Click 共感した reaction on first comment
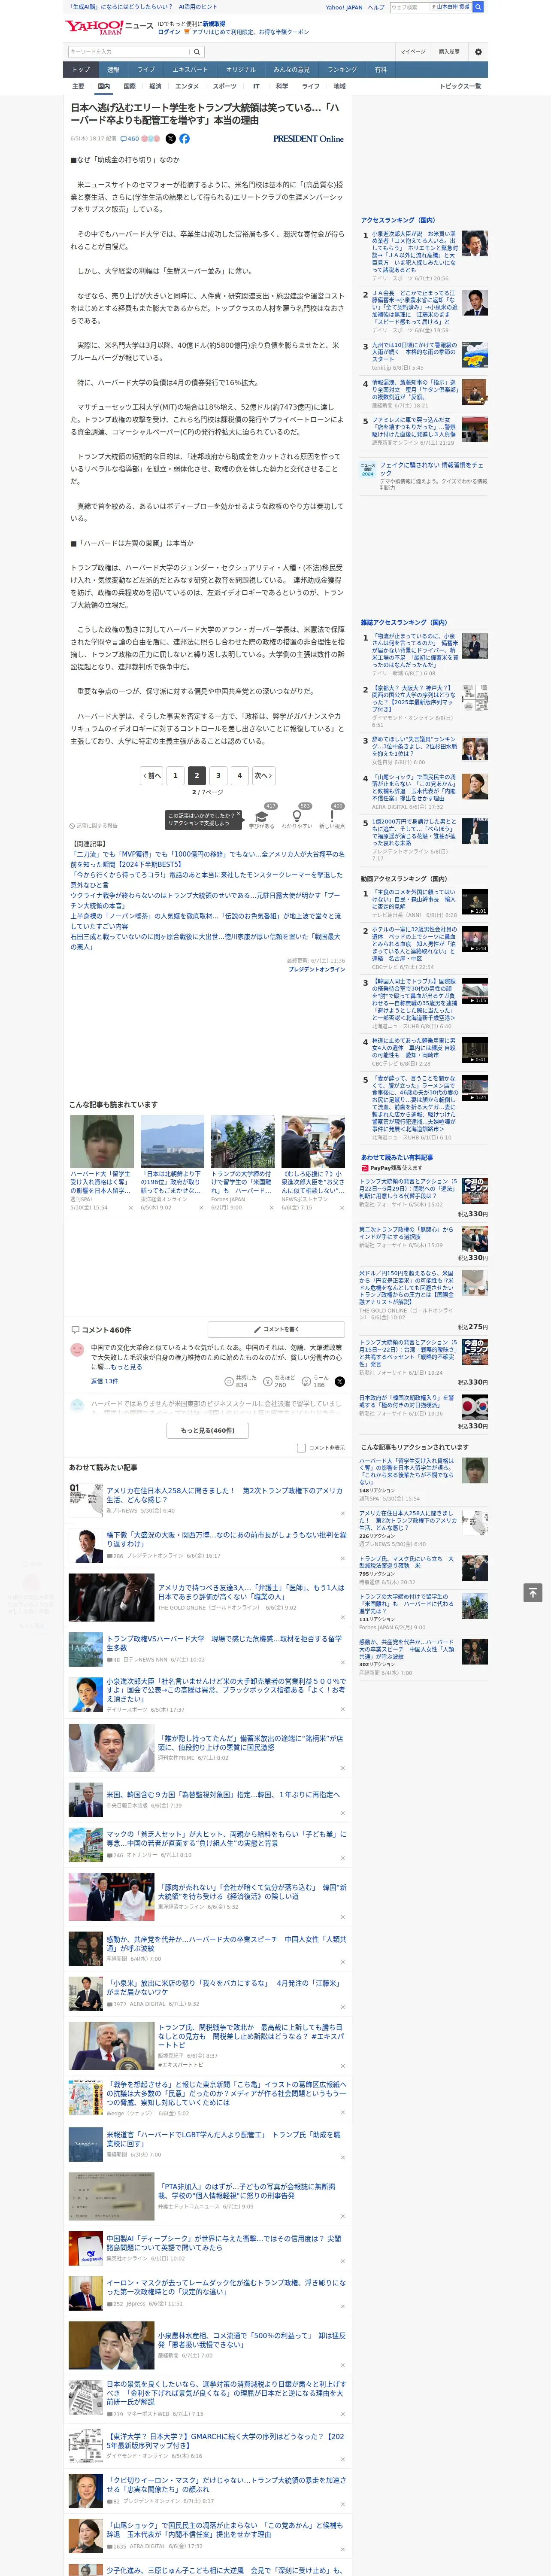Image resolution: width=551 pixels, height=2576 pixels. (241, 1381)
